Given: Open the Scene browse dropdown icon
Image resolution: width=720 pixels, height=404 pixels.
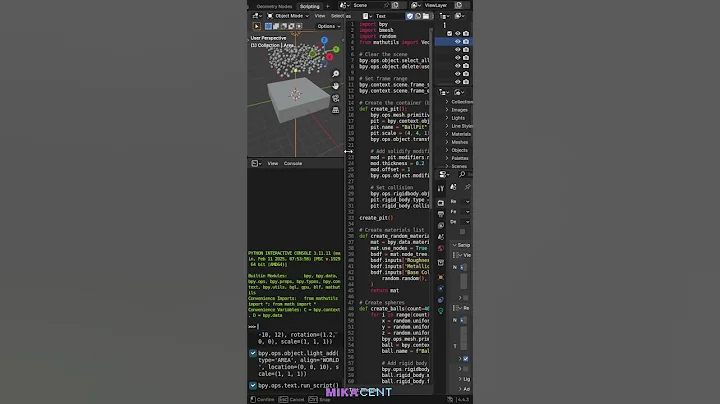Looking at the screenshot, I should point(344,5).
